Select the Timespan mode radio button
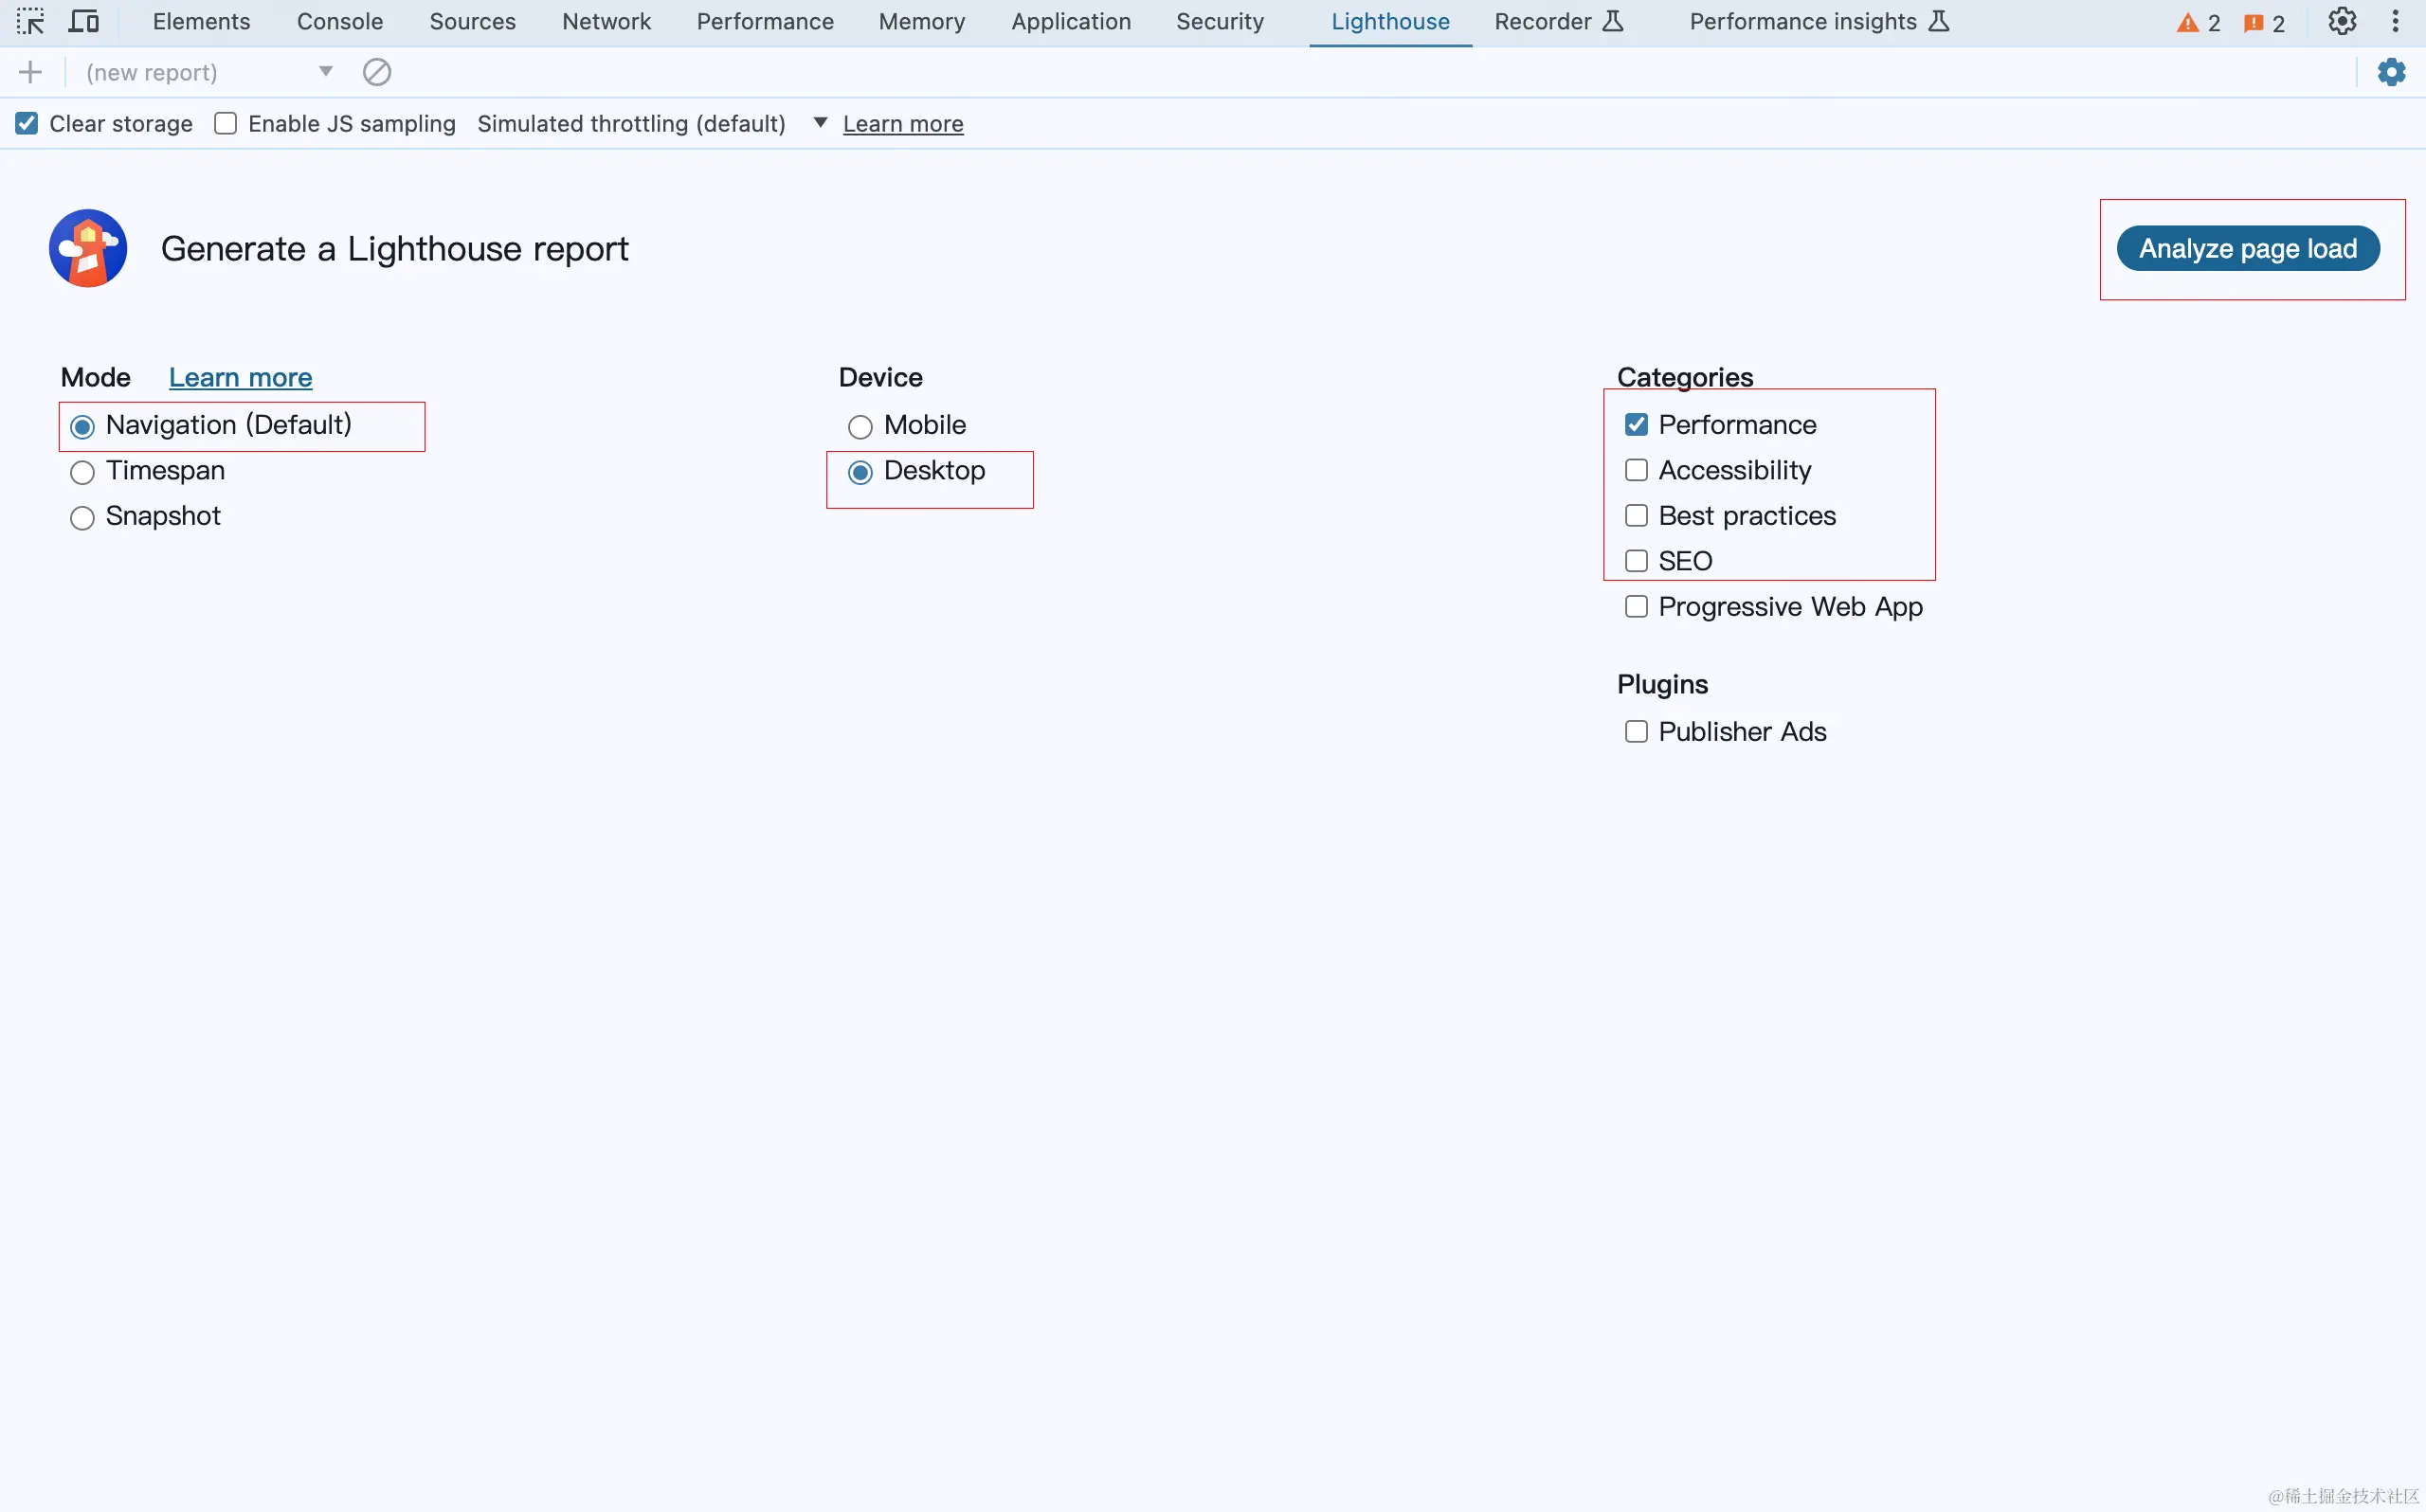This screenshot has width=2426, height=1512. point(82,472)
